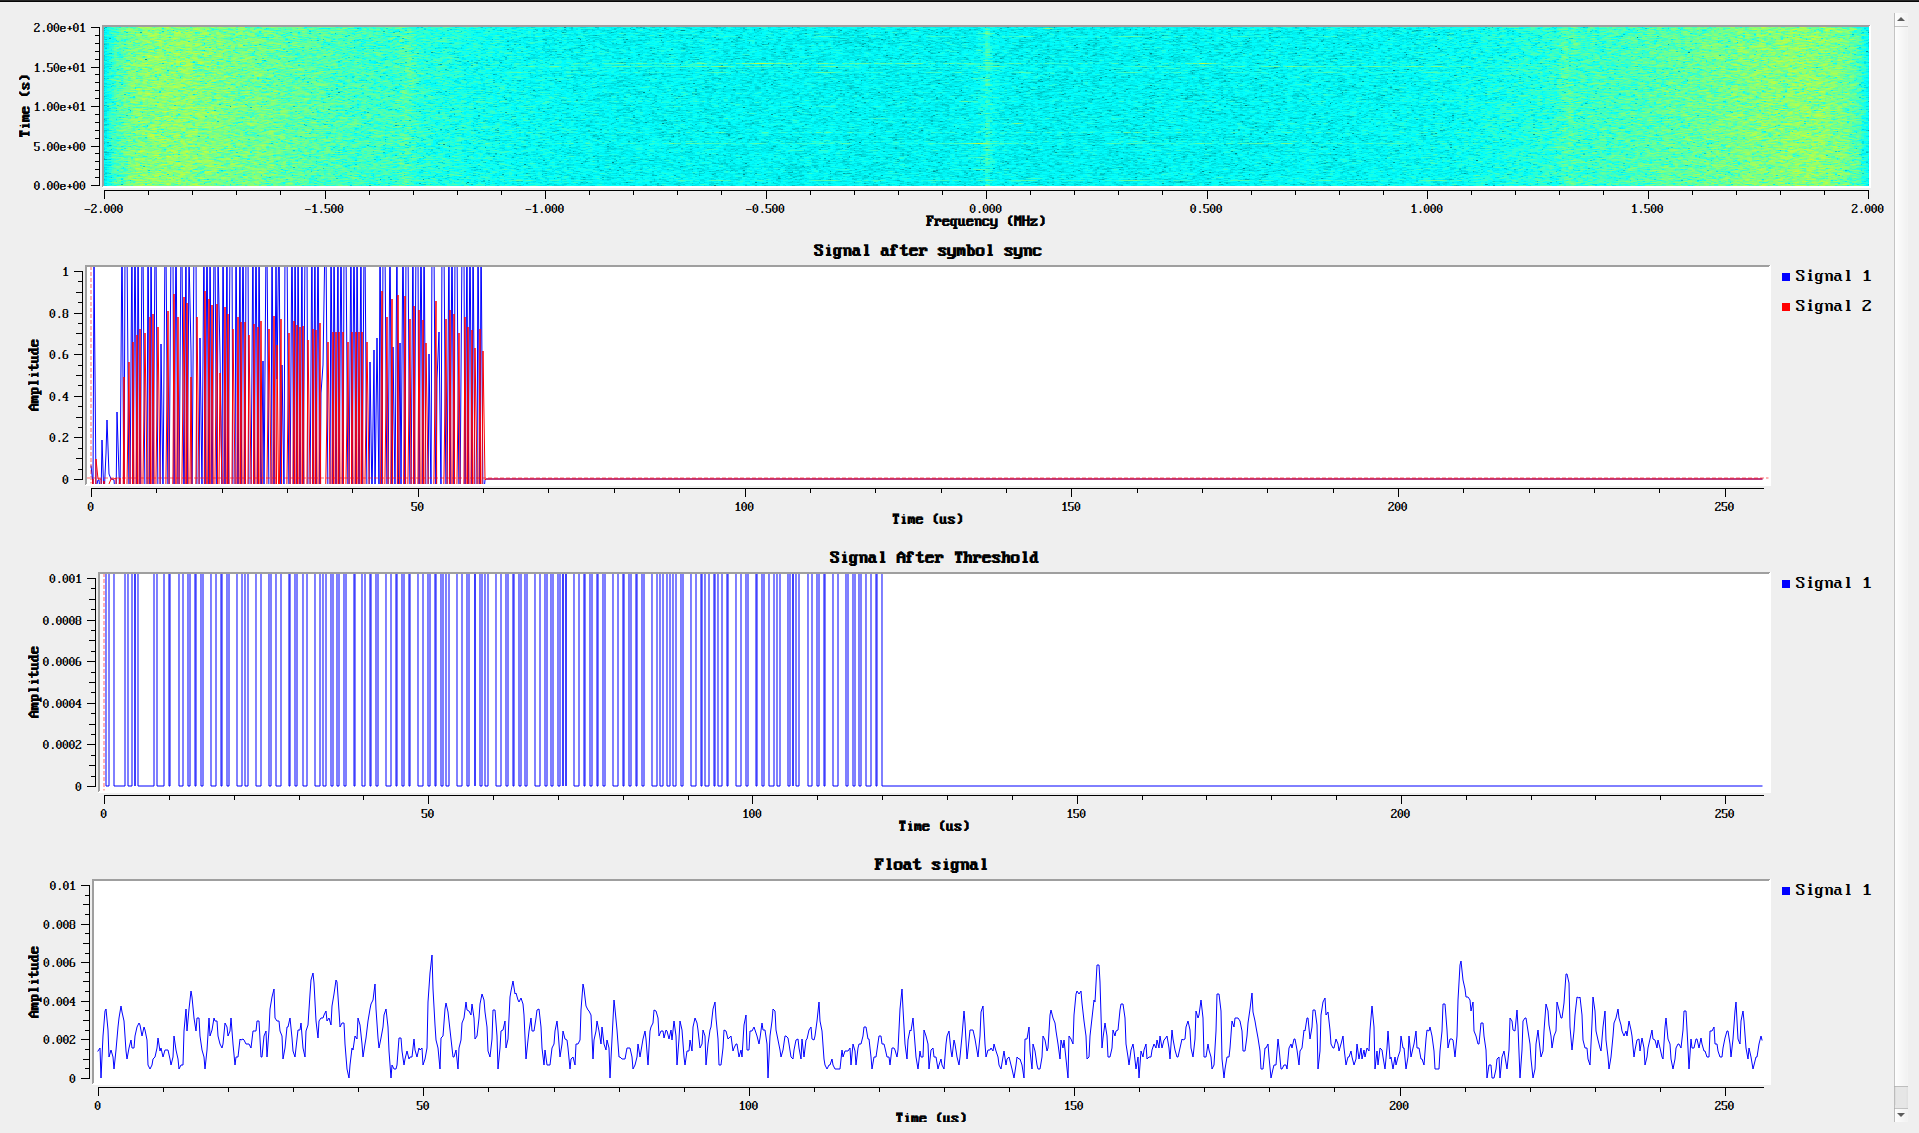Toggle Signal 2 curve visibility
Image resolution: width=1919 pixels, height=1133 pixels.
[1832, 306]
